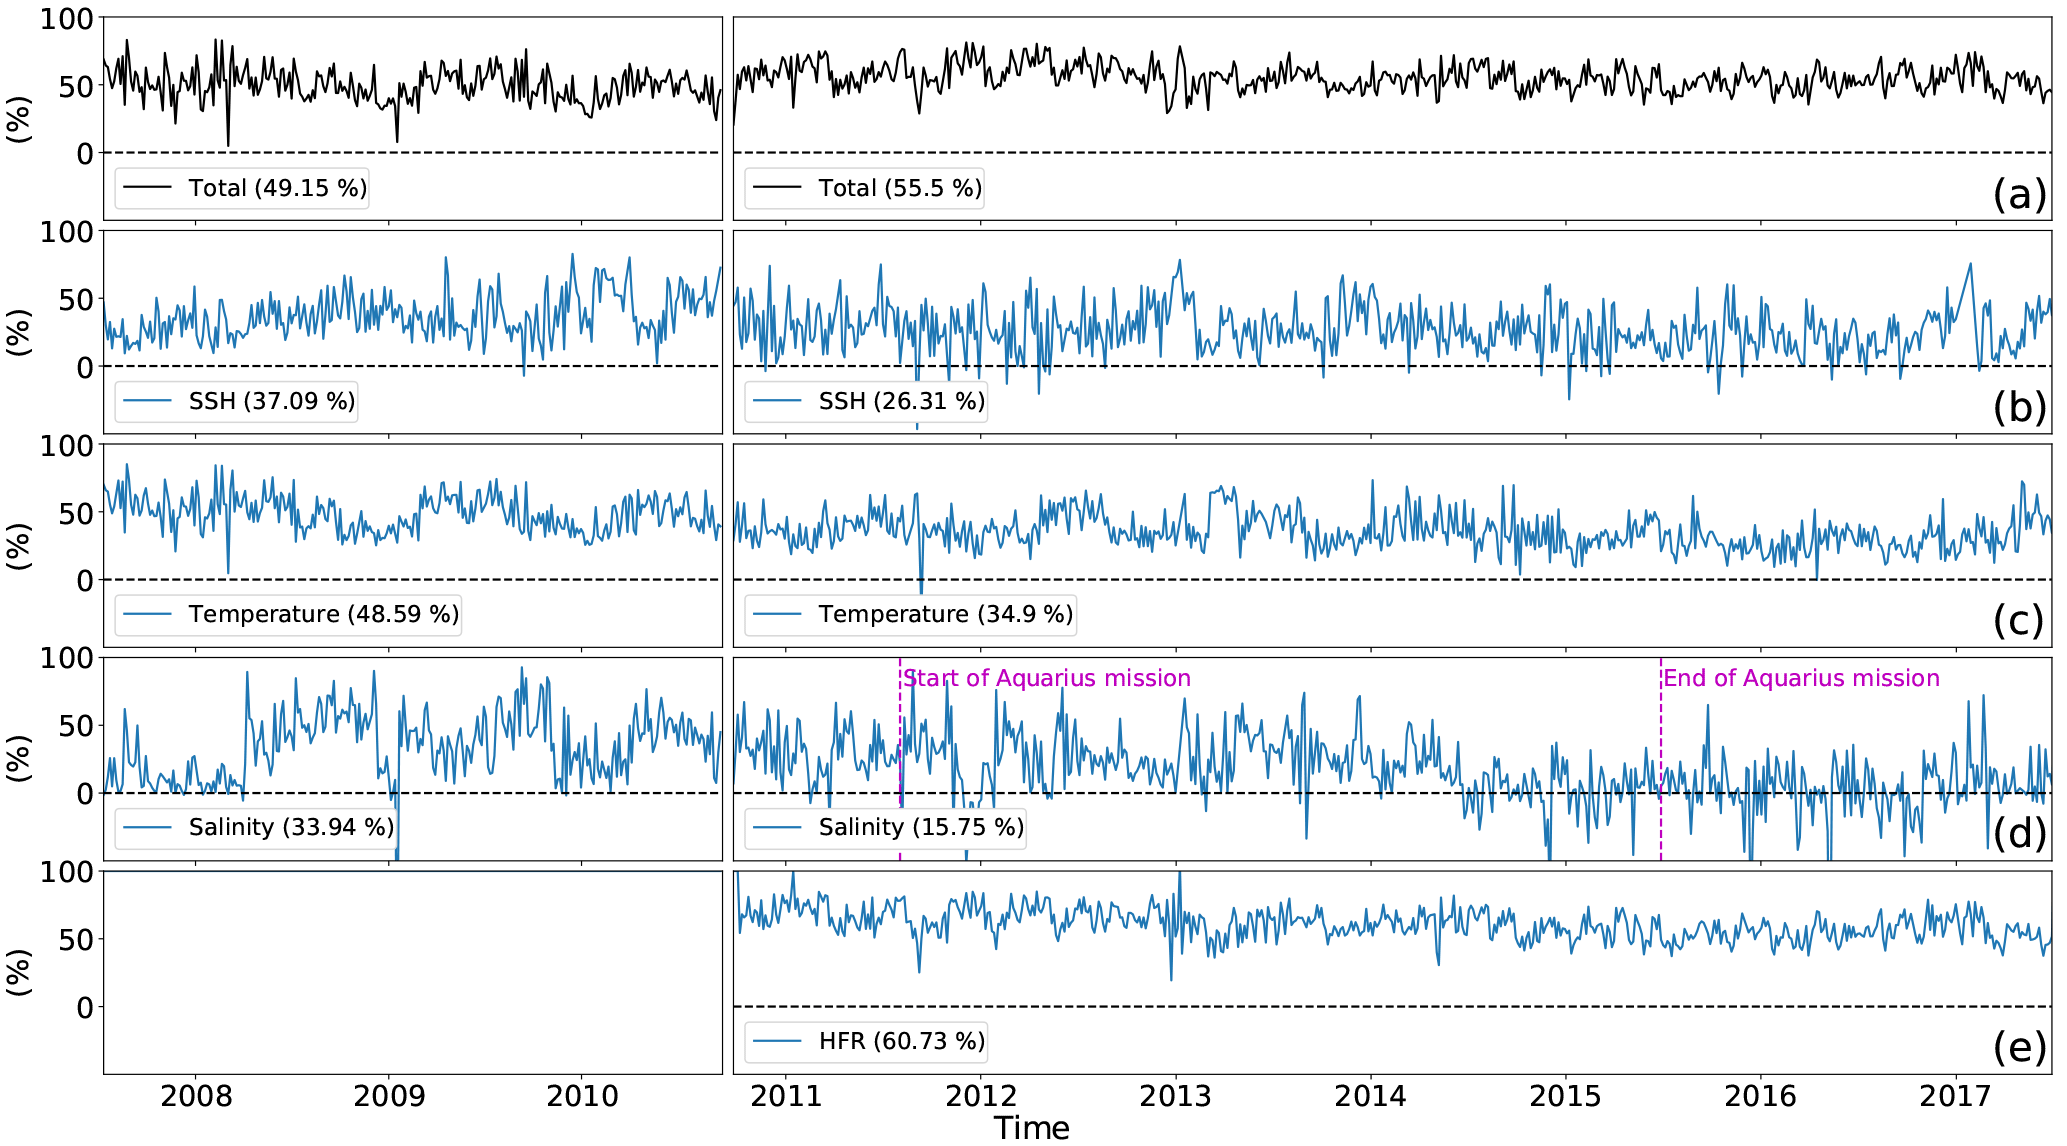Select the Temperature (34.9 %) legend
Screen dimensions: 2067x1146
945,614
